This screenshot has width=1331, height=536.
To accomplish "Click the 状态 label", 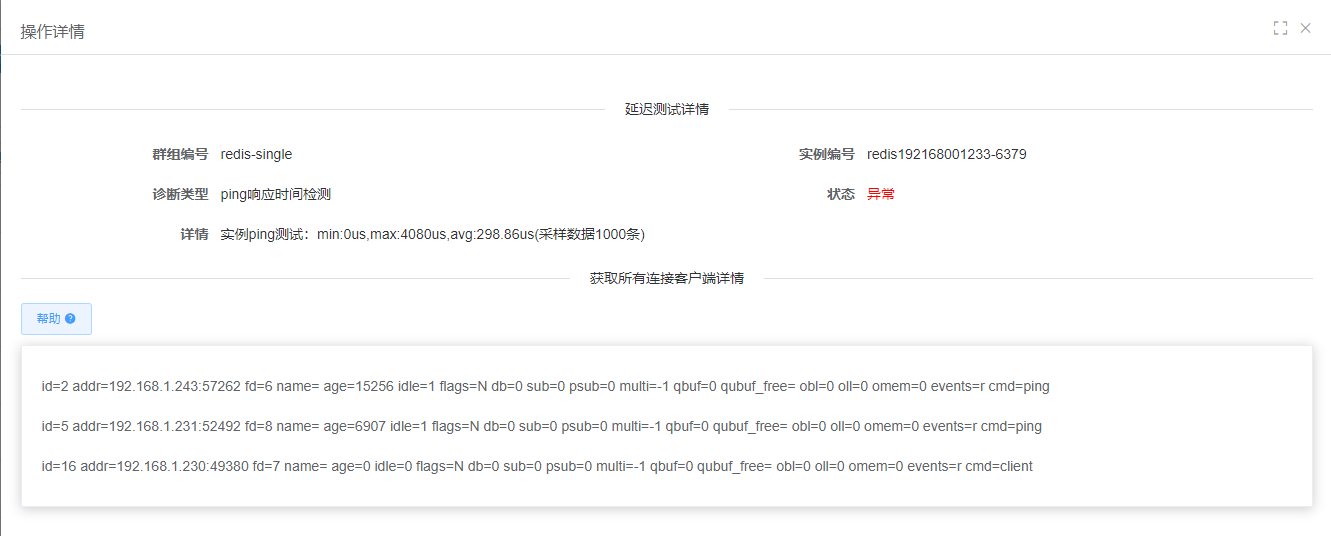I will click(x=841, y=194).
